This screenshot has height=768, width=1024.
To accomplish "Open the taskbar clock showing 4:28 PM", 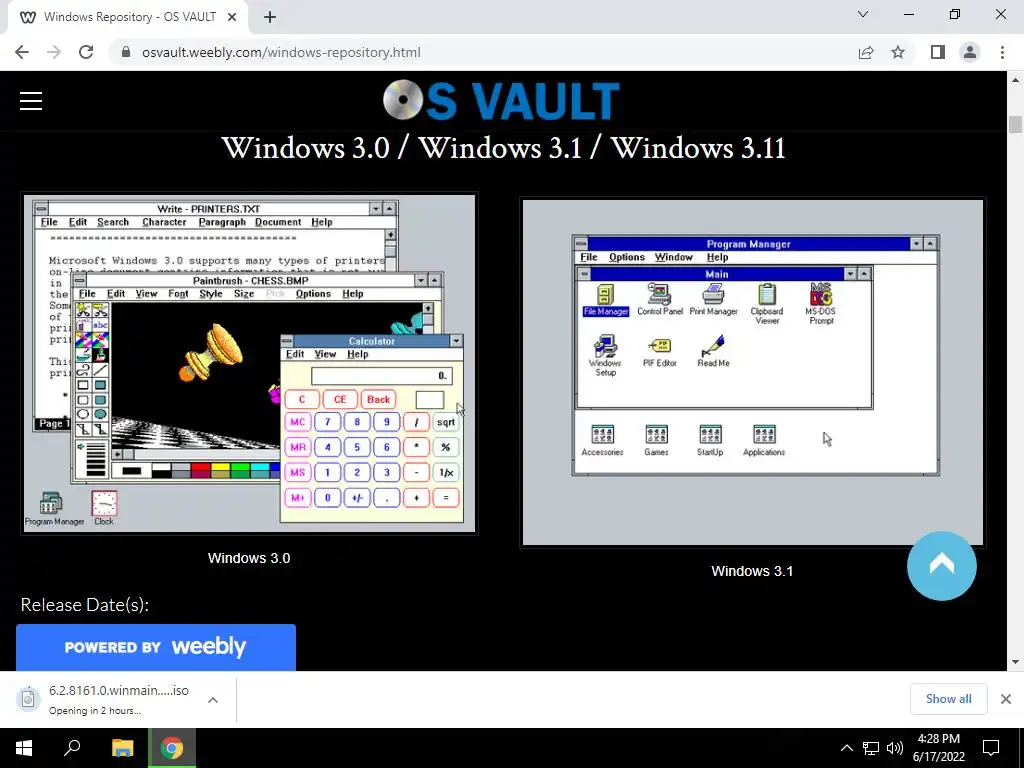I will (x=938, y=748).
